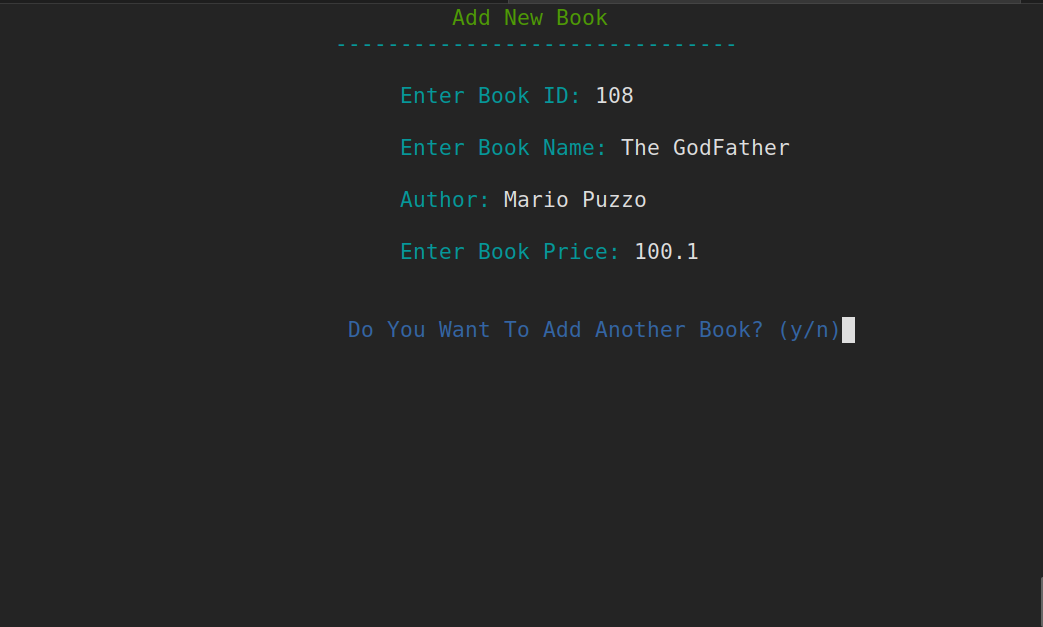Click the word "Price" in its label
Viewport: 1043px width, 627px height.
[580, 251]
